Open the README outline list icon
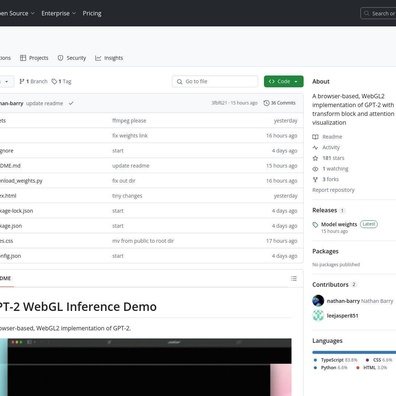396x396 pixels. (294, 278)
